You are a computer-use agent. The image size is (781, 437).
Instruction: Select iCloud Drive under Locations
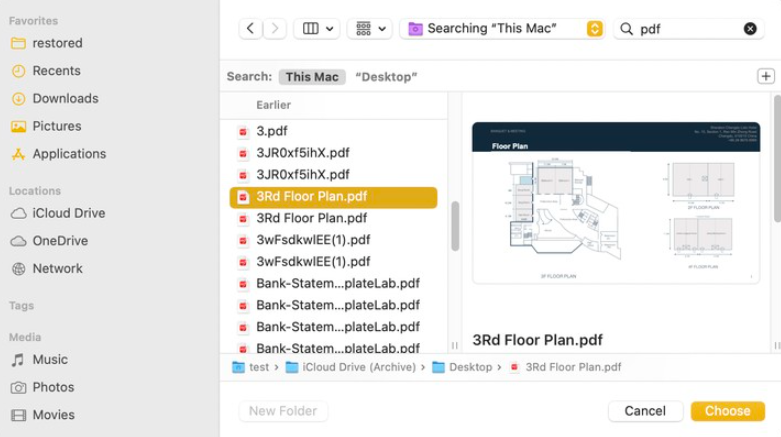point(69,213)
